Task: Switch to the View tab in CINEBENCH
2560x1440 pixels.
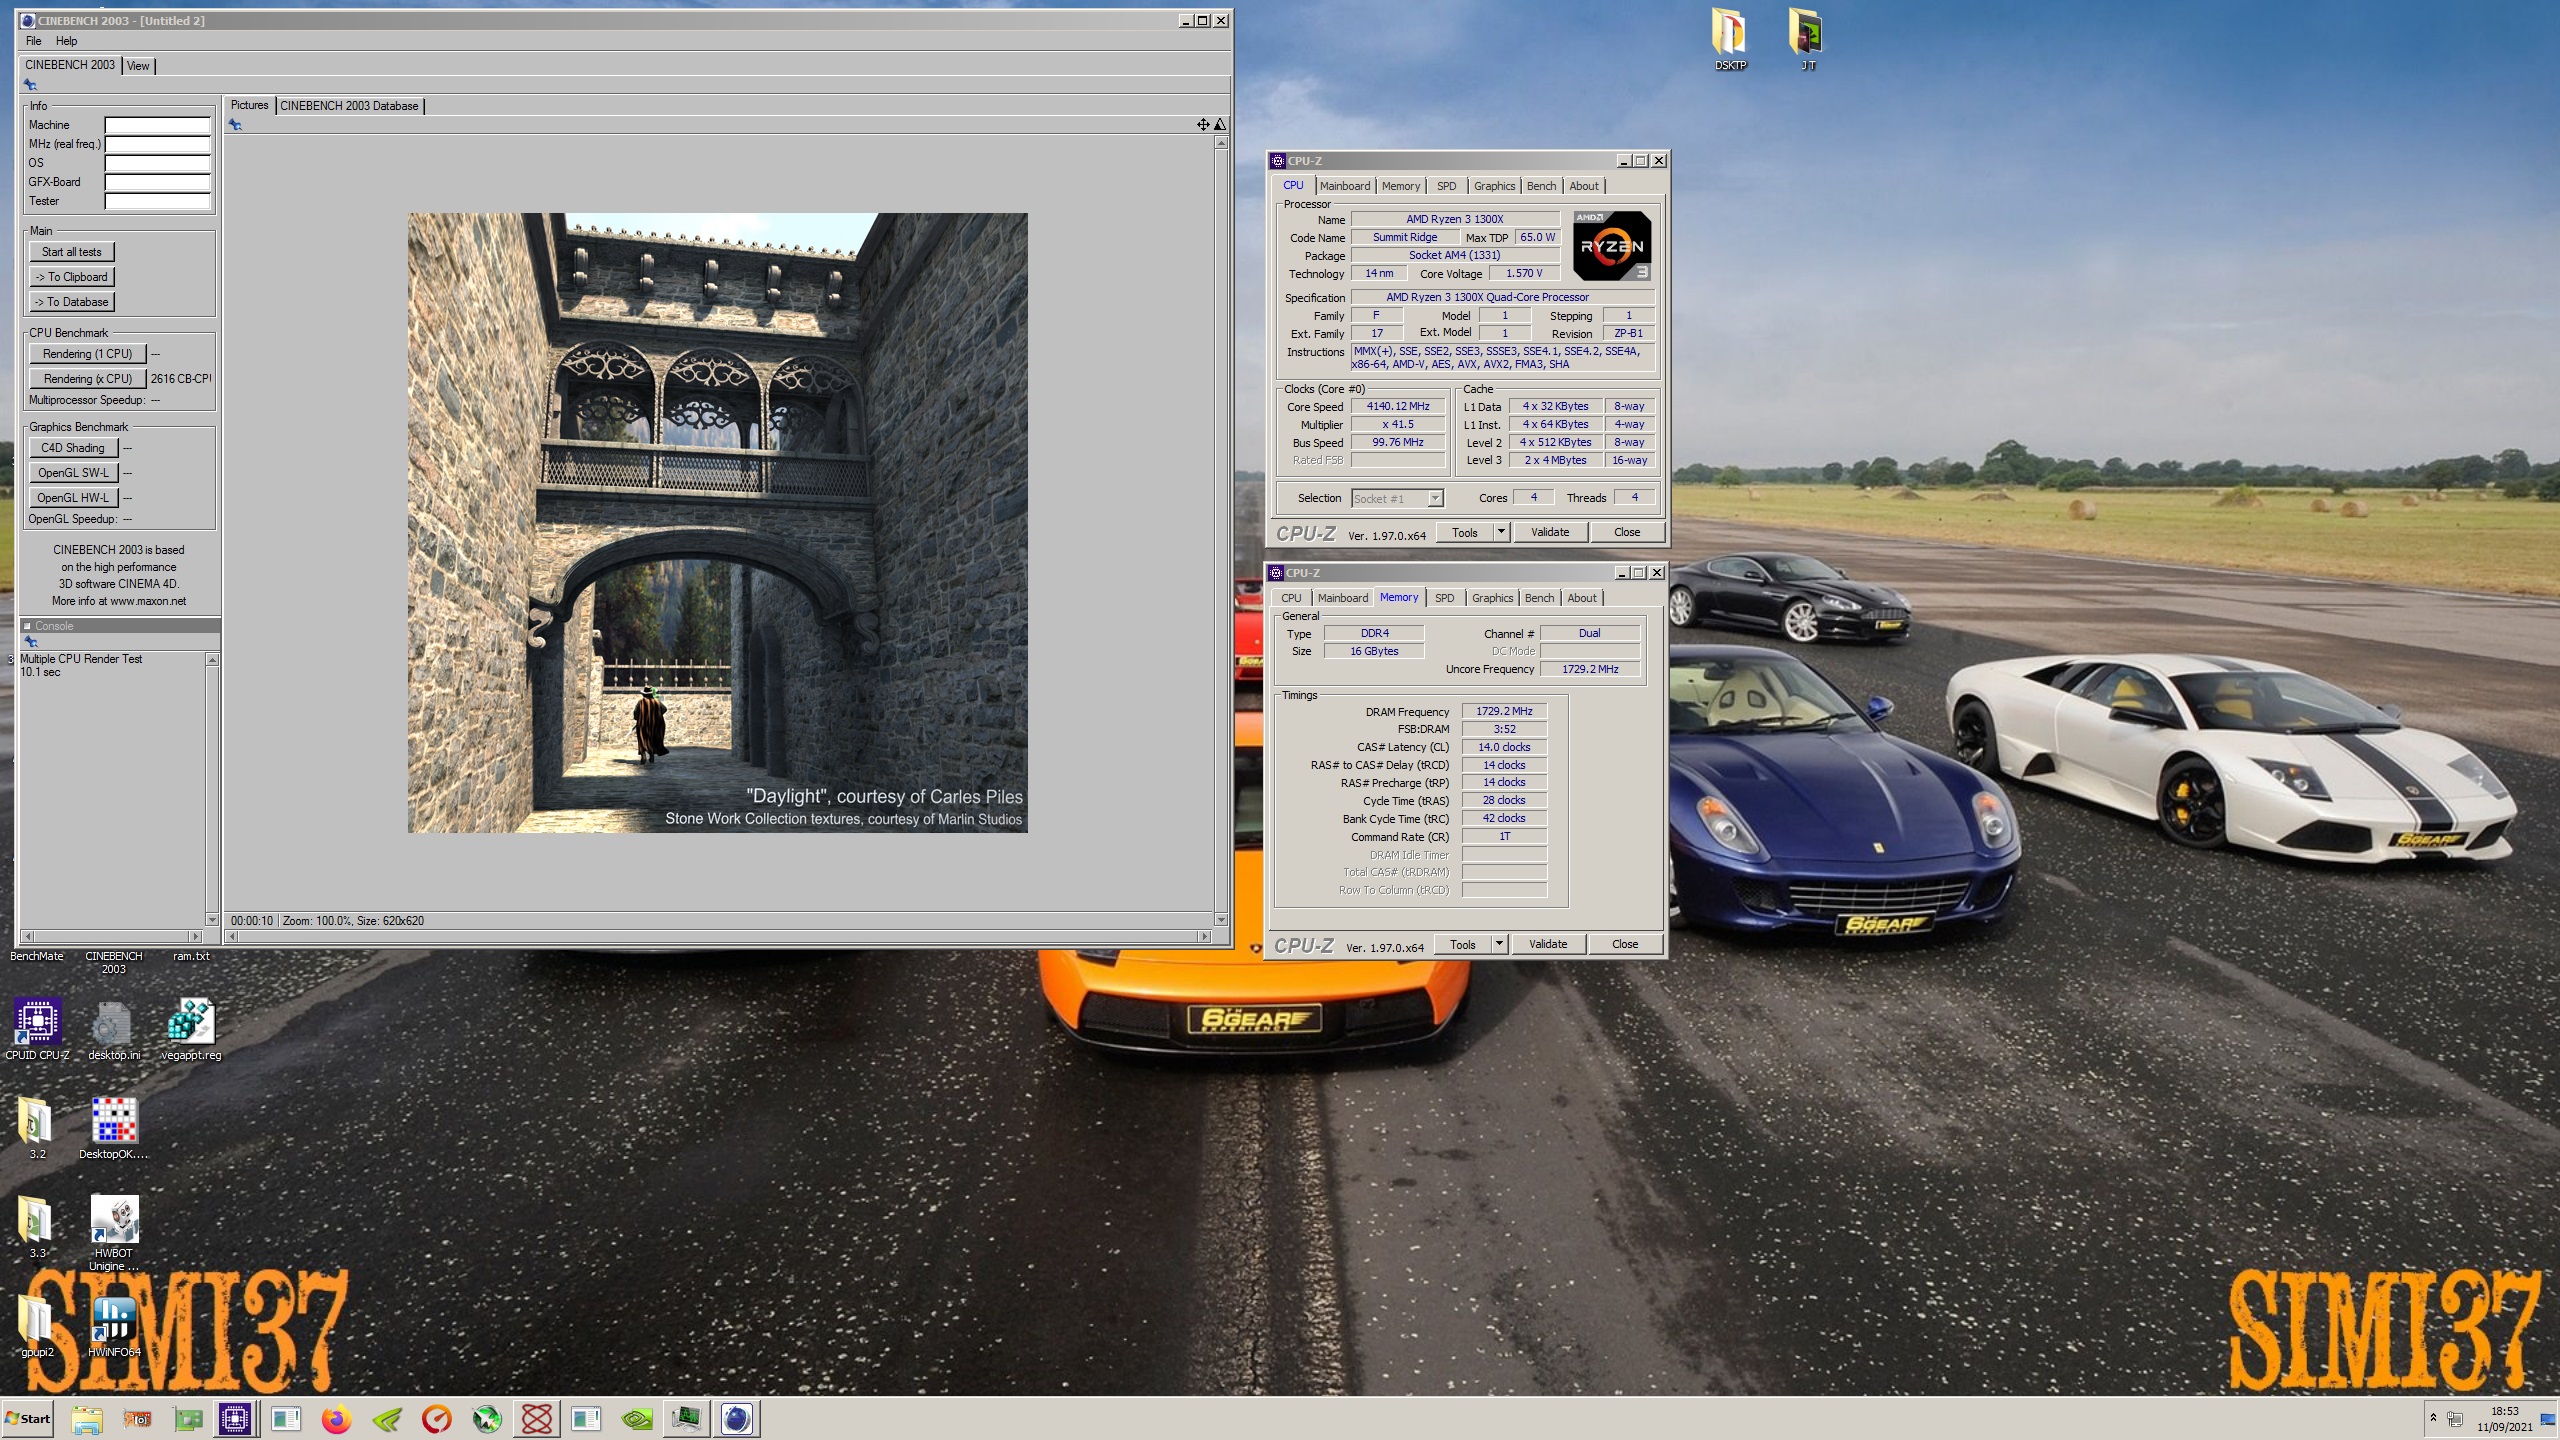Action: click(x=138, y=66)
